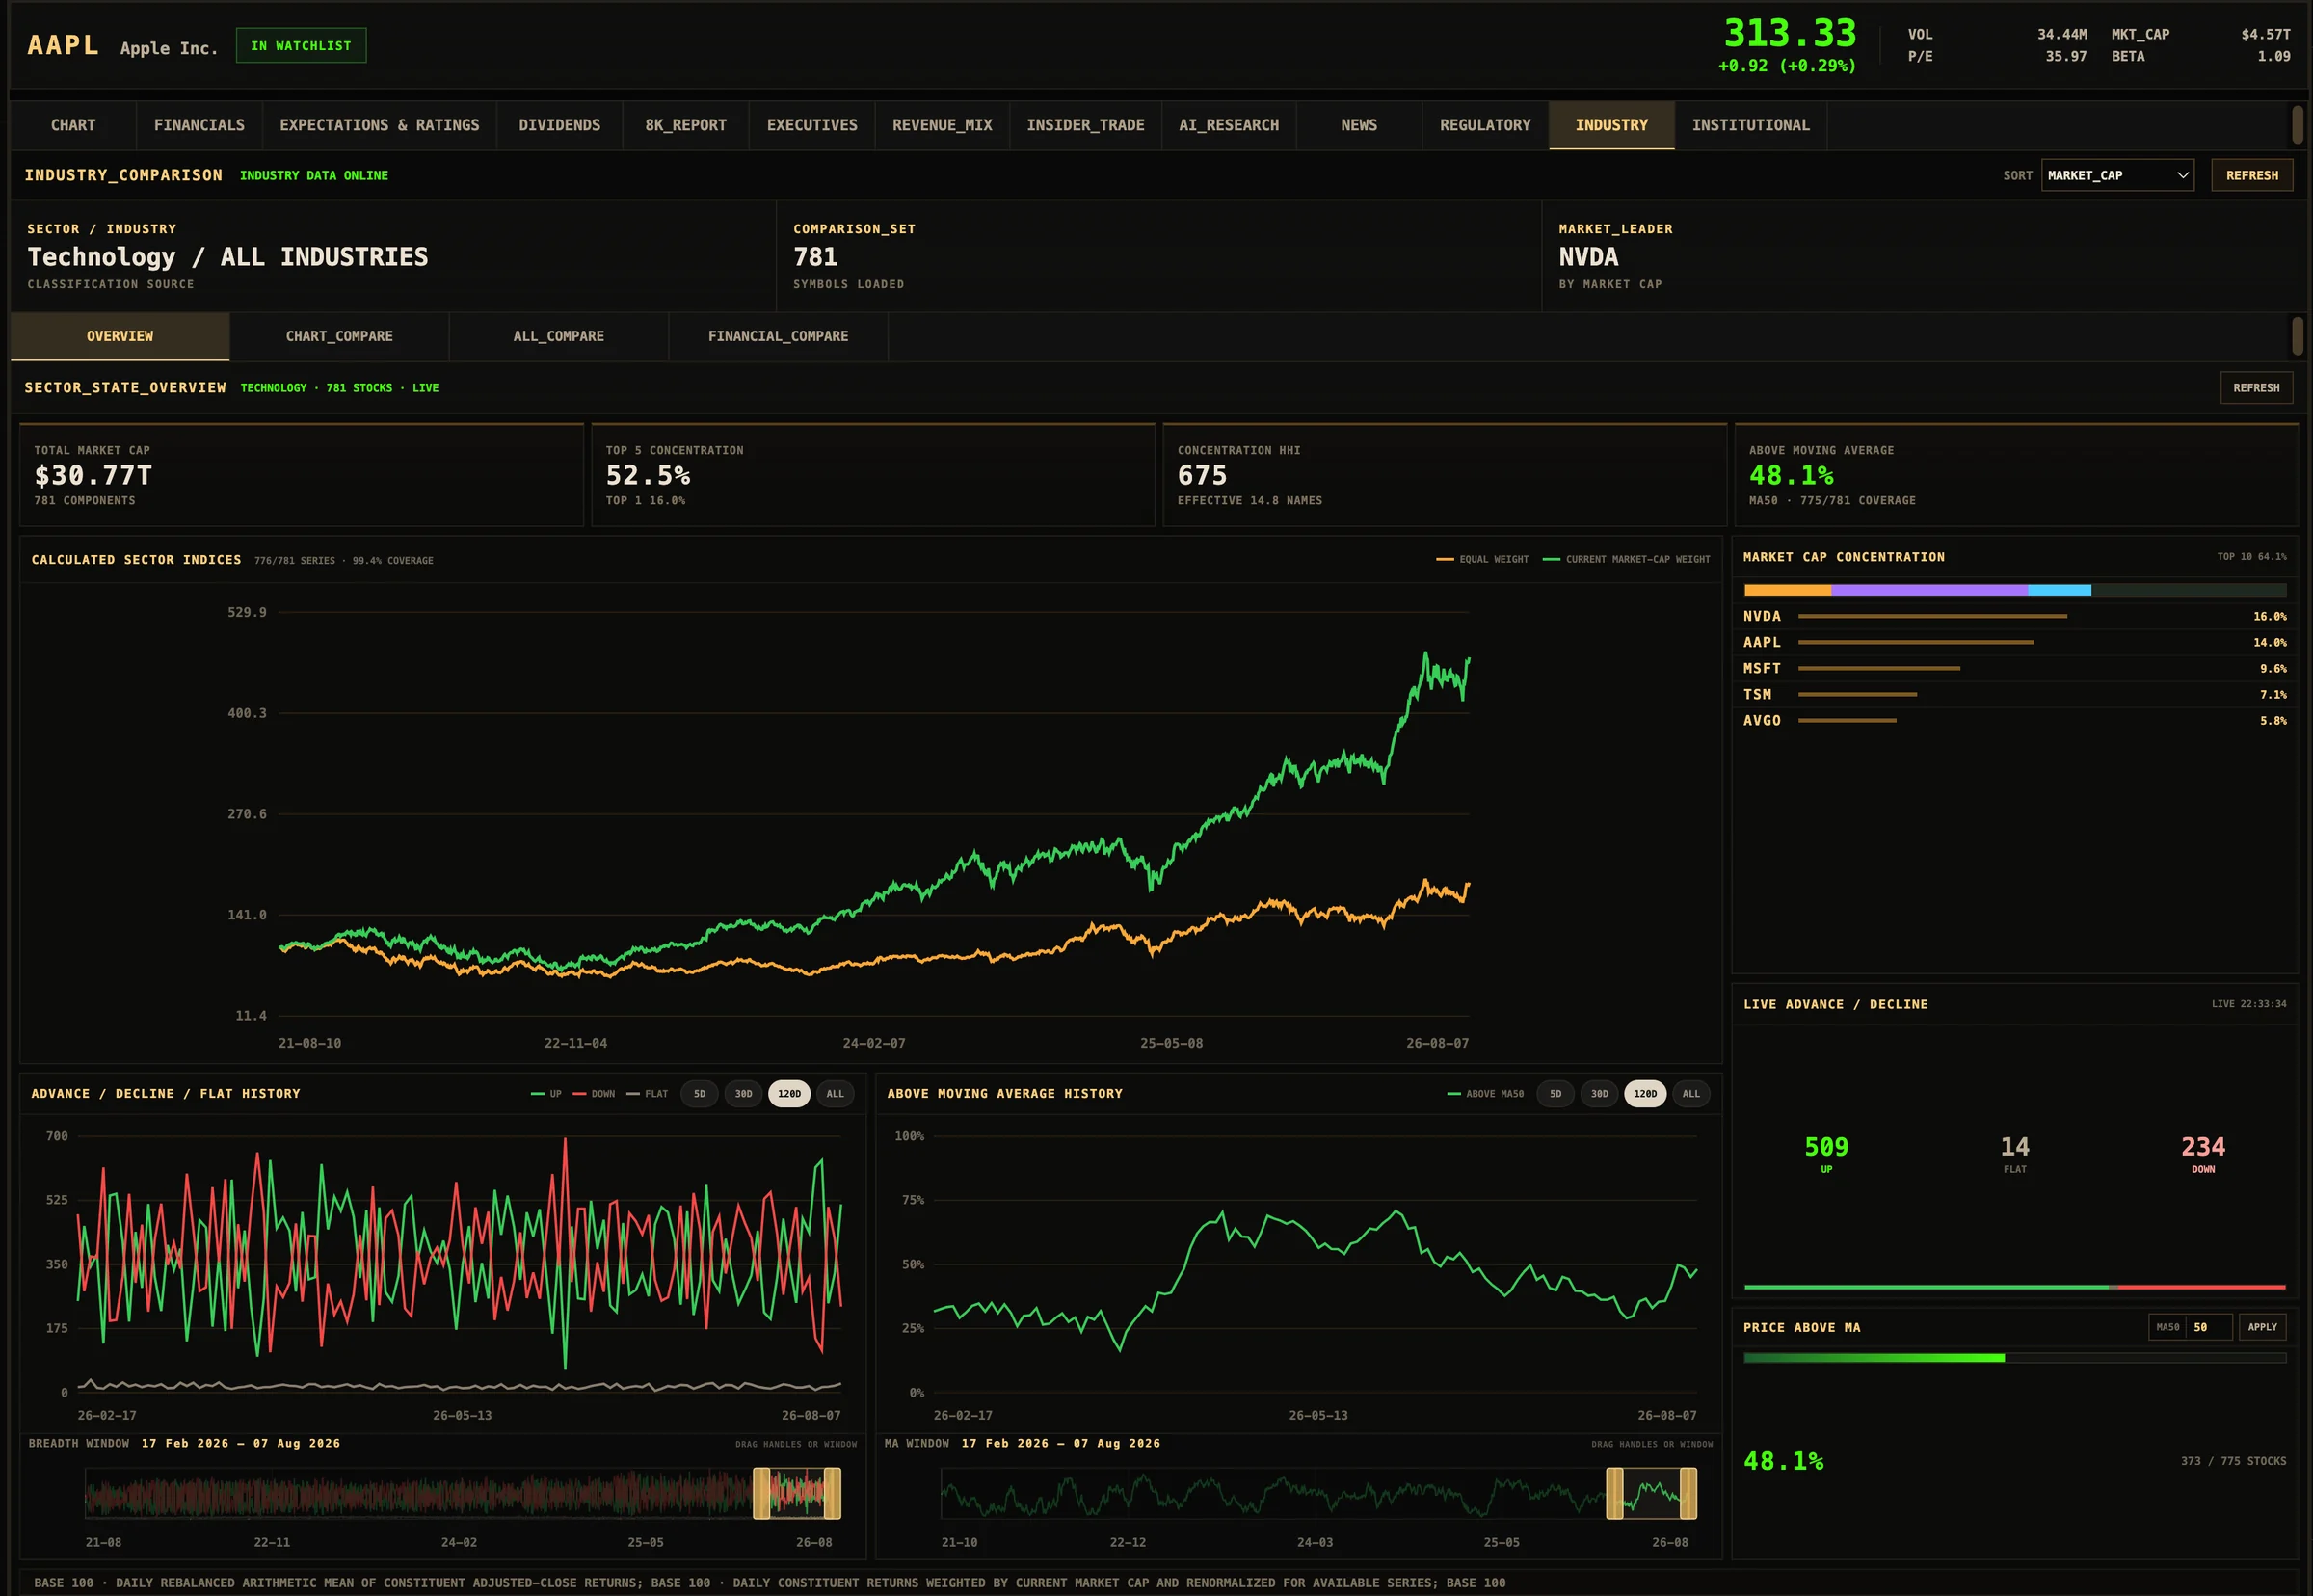Click the purple segment of concentration bar
2313x1596 pixels.
point(1929,590)
